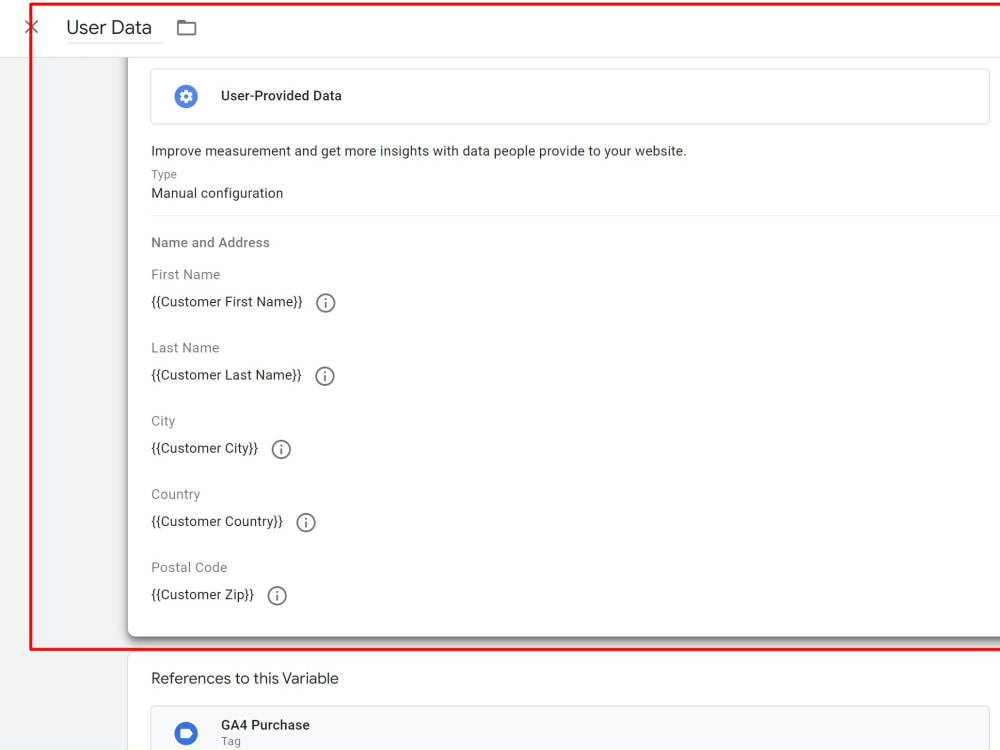Click the {{Customer First Name}} value
The image size is (1000, 750).
pos(226,302)
